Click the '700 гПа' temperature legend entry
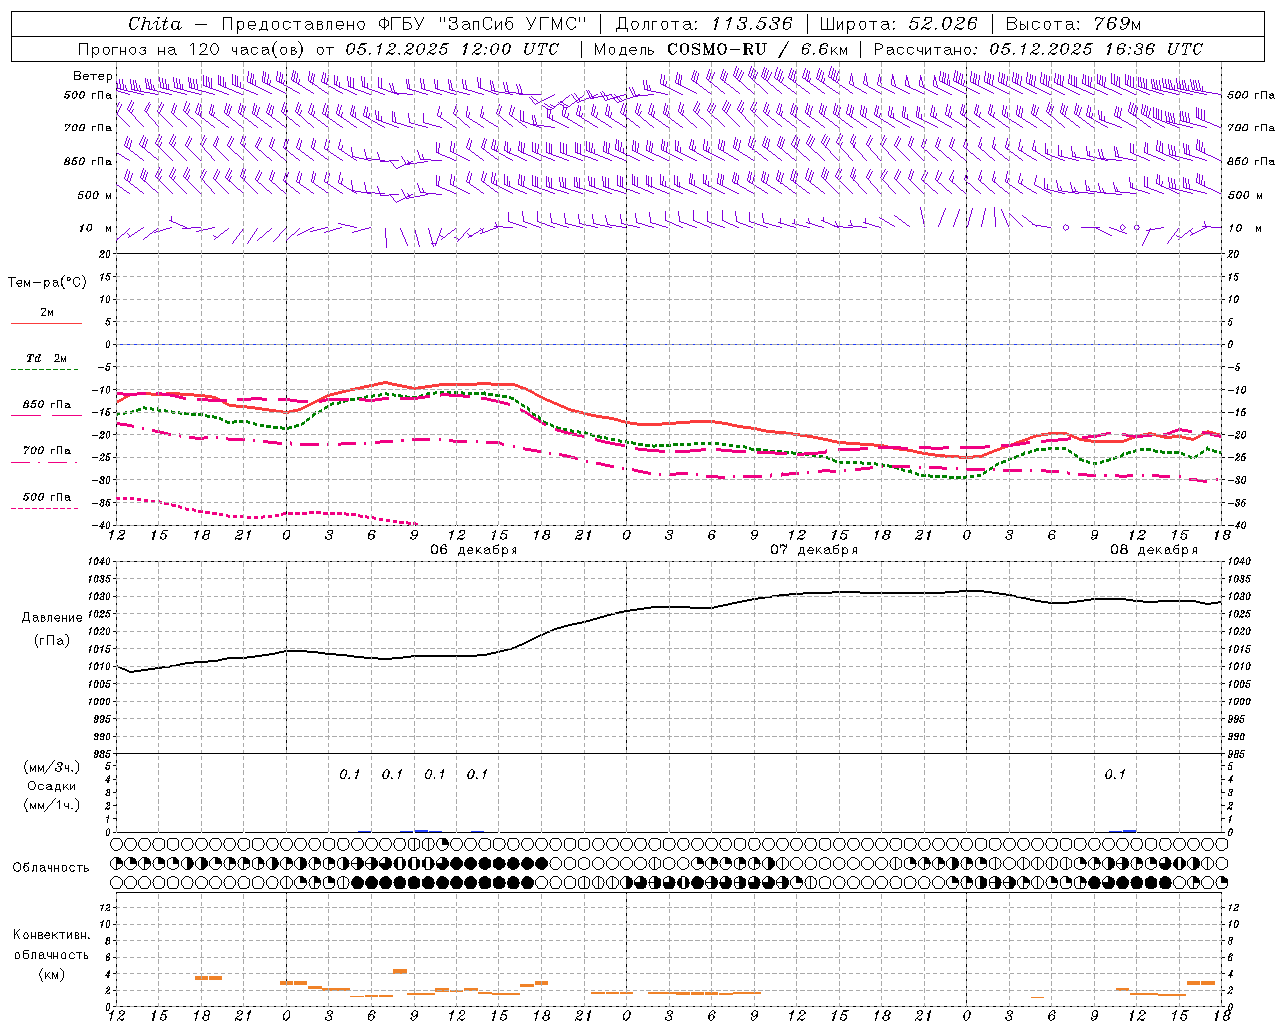This screenshot has height=1024, width=1280. (47, 451)
